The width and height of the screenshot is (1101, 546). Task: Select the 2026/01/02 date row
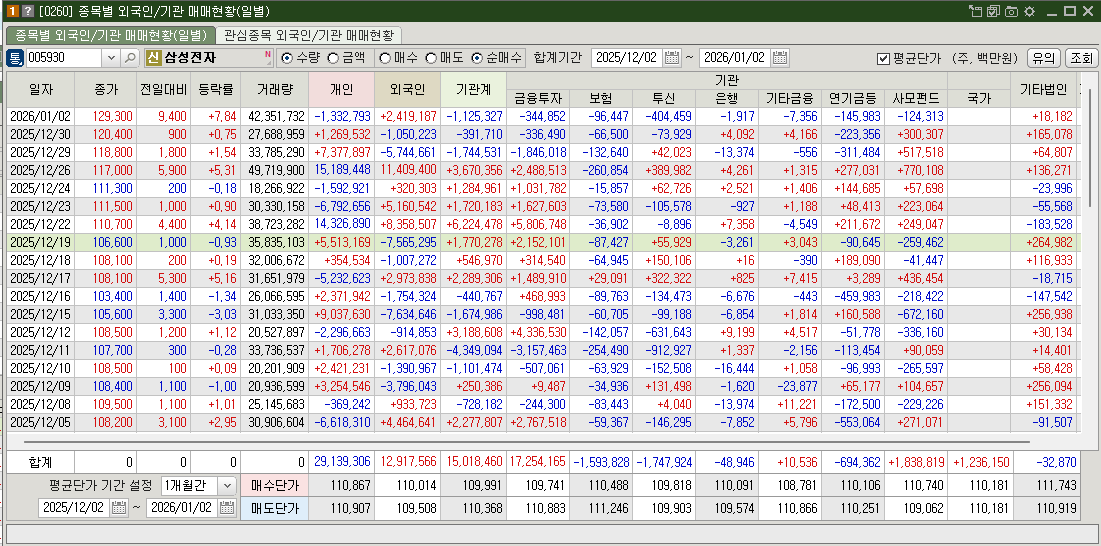pyautogui.click(x=541, y=116)
